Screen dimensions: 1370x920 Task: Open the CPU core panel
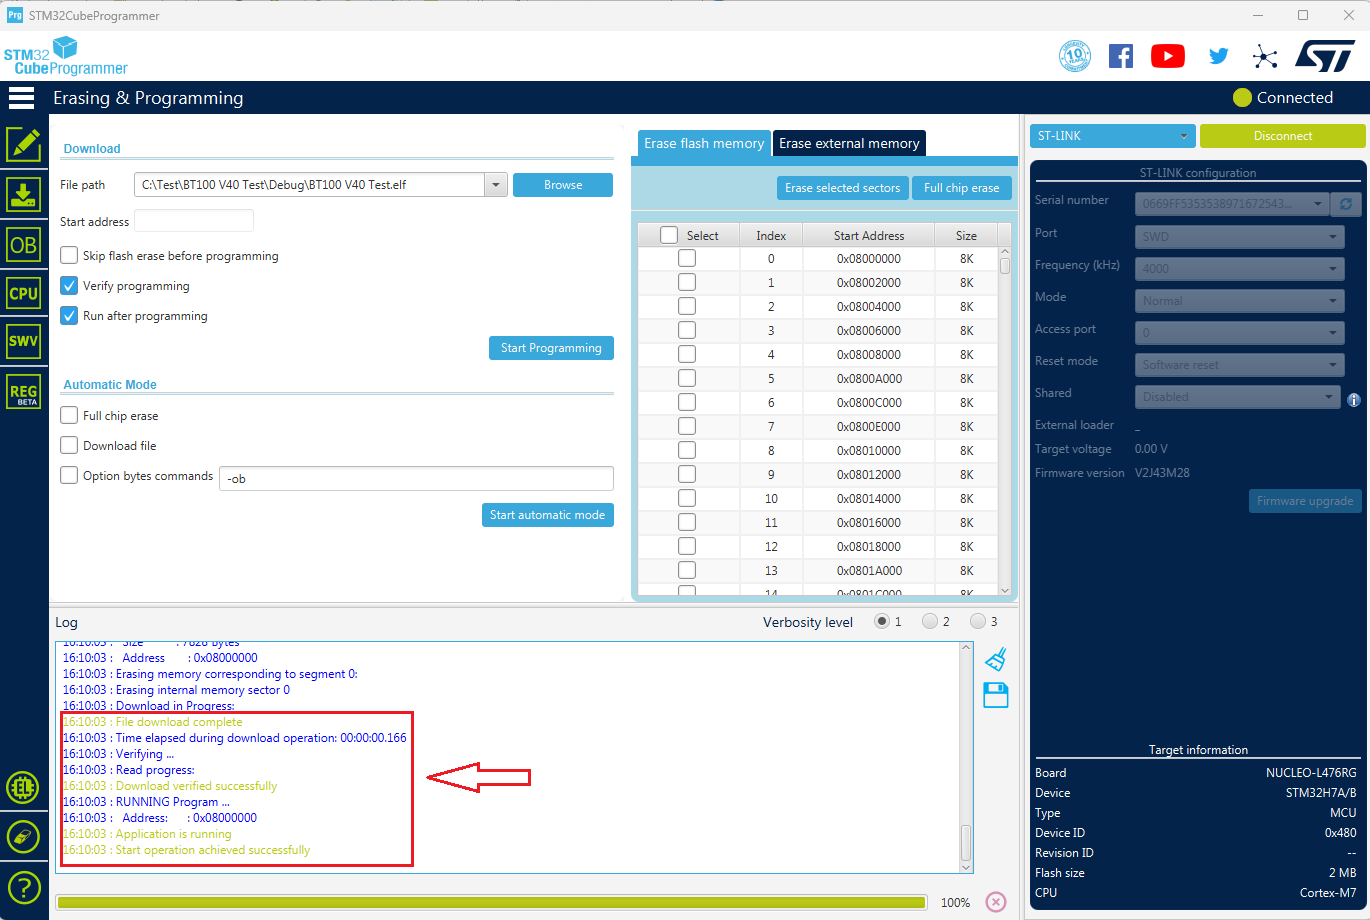pos(24,293)
